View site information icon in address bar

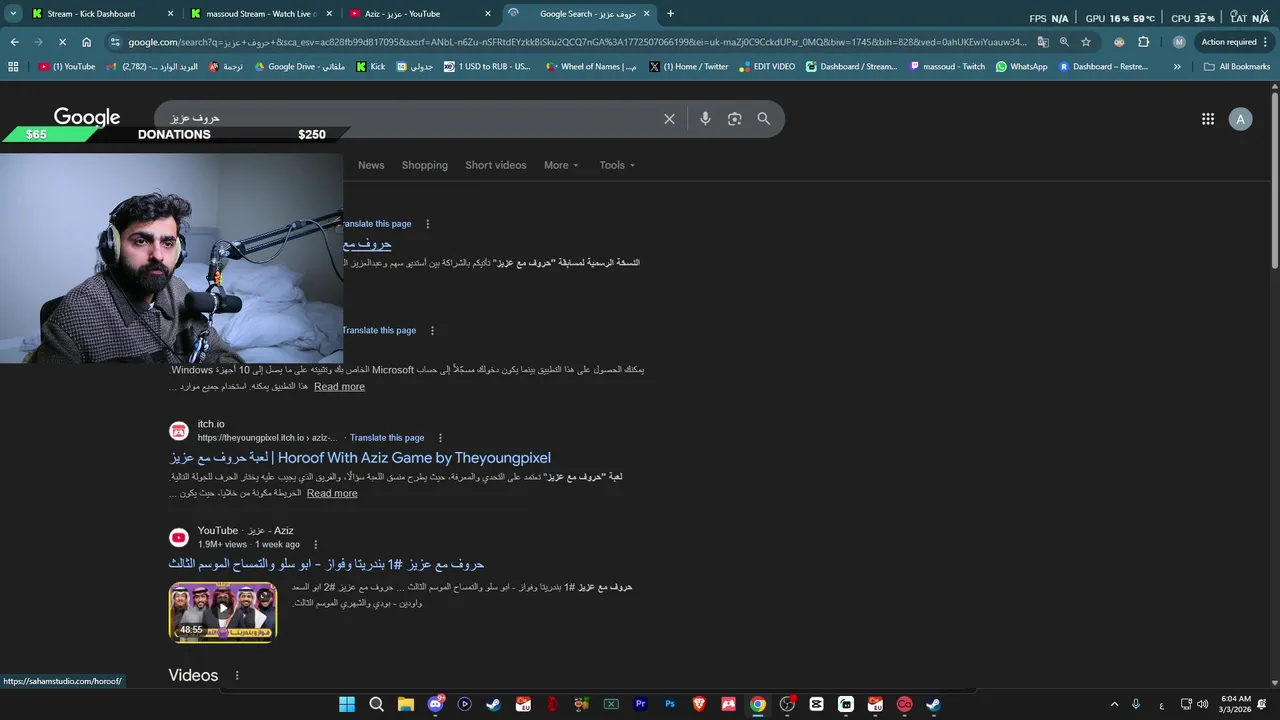click(x=116, y=42)
